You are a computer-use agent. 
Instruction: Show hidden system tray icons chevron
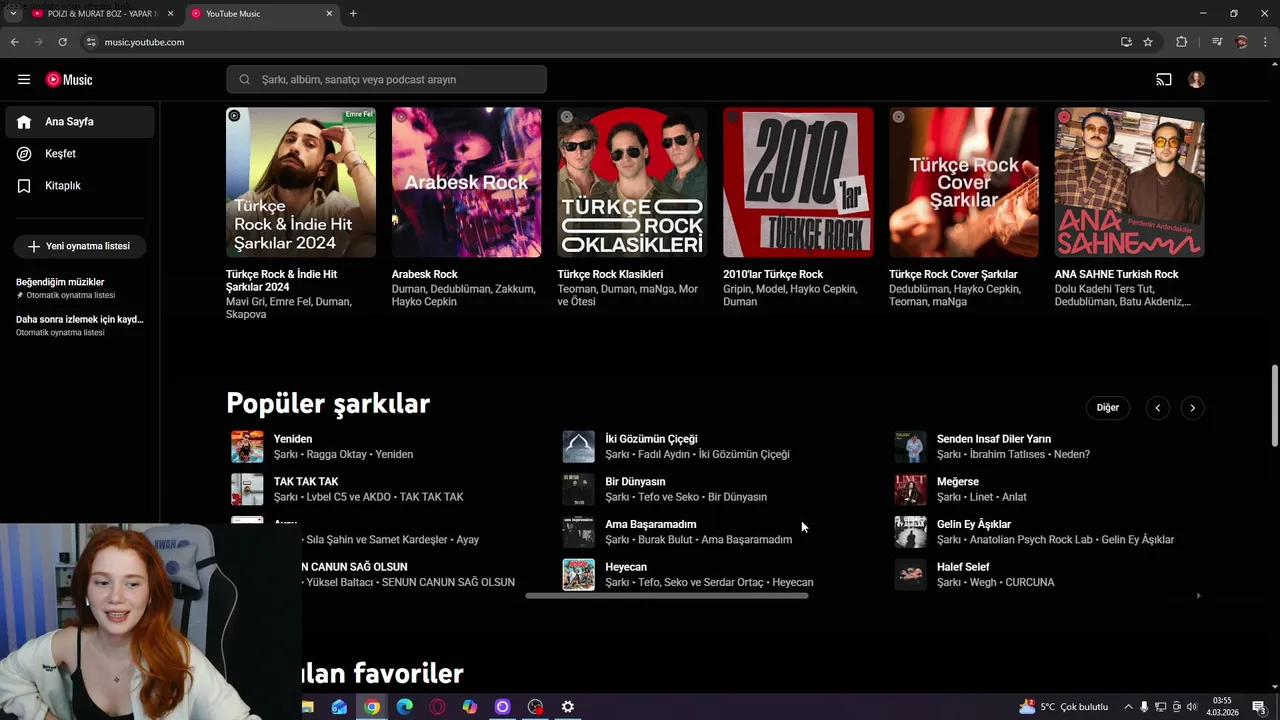[x=1128, y=707]
